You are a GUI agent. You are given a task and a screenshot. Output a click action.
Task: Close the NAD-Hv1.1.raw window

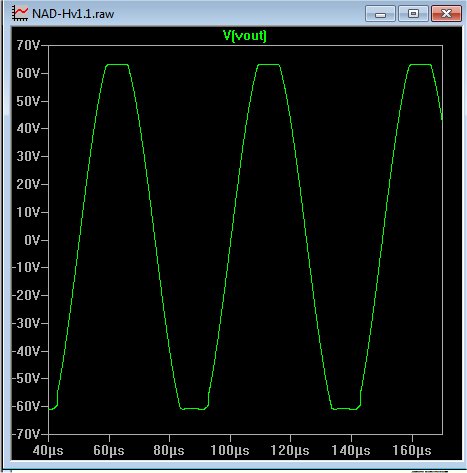click(x=446, y=14)
